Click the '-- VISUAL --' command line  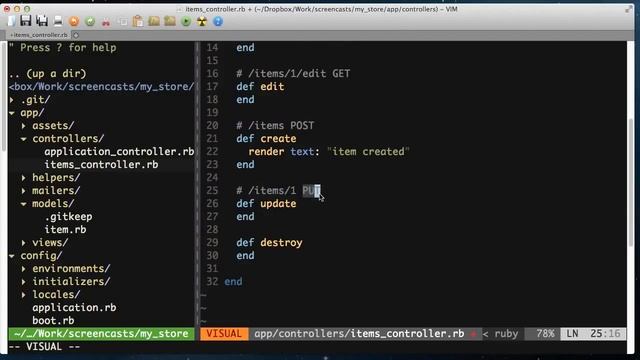(44, 347)
